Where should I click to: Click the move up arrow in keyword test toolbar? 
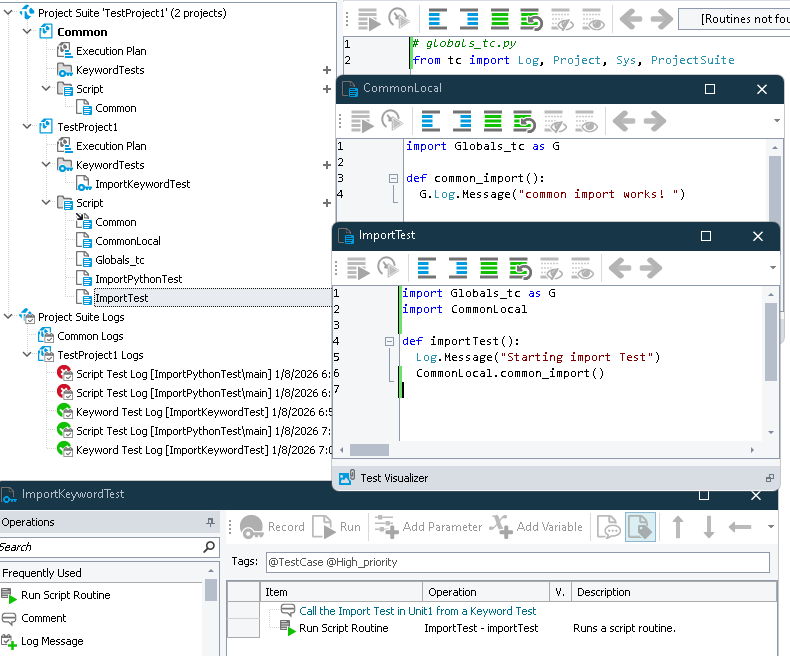pyautogui.click(x=677, y=527)
